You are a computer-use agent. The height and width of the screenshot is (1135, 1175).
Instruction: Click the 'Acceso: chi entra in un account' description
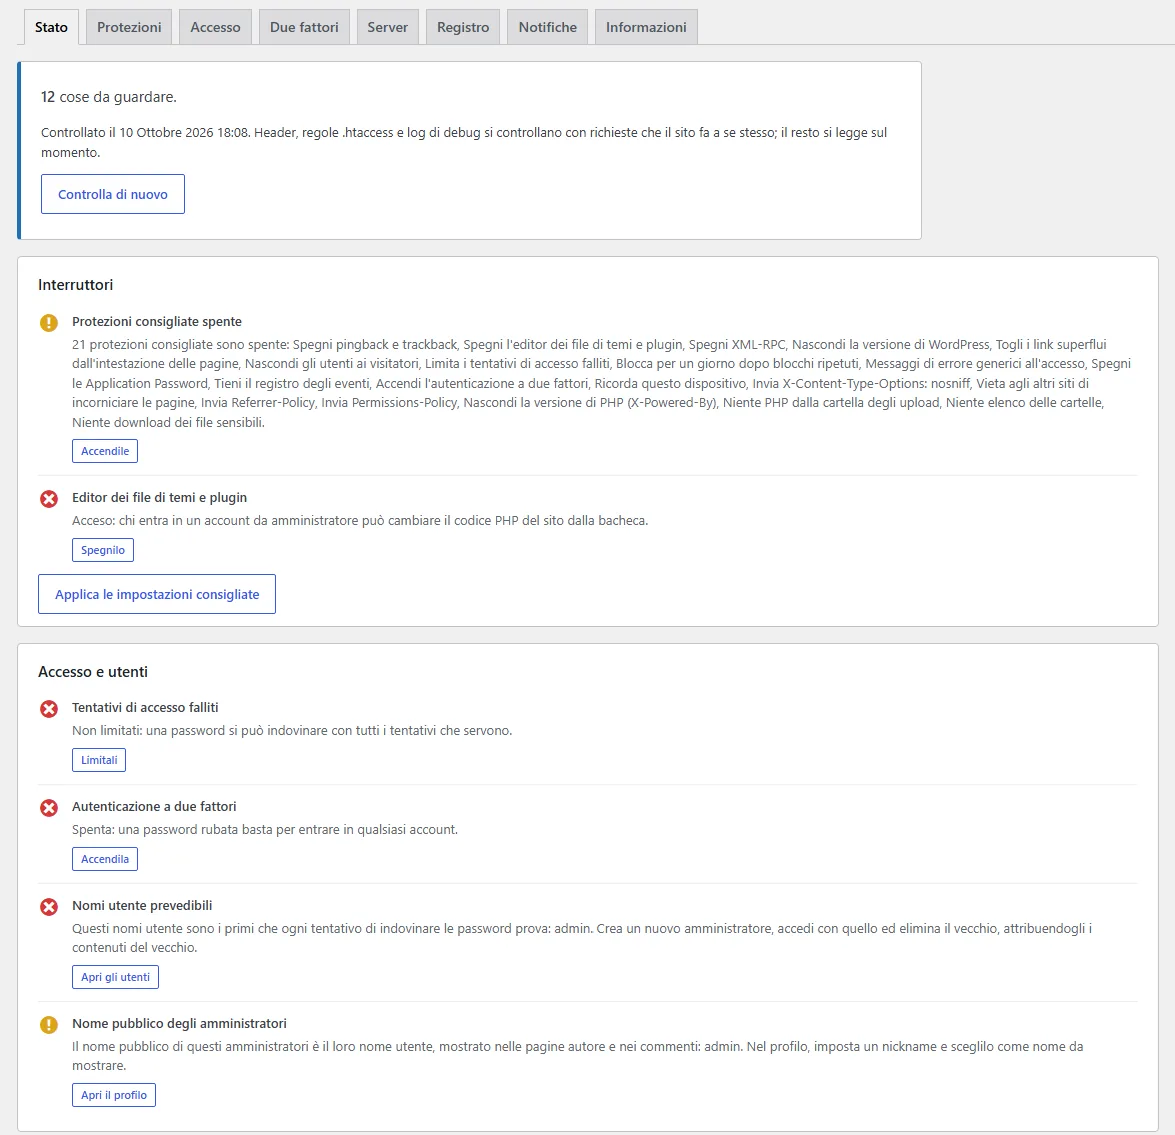pos(360,521)
